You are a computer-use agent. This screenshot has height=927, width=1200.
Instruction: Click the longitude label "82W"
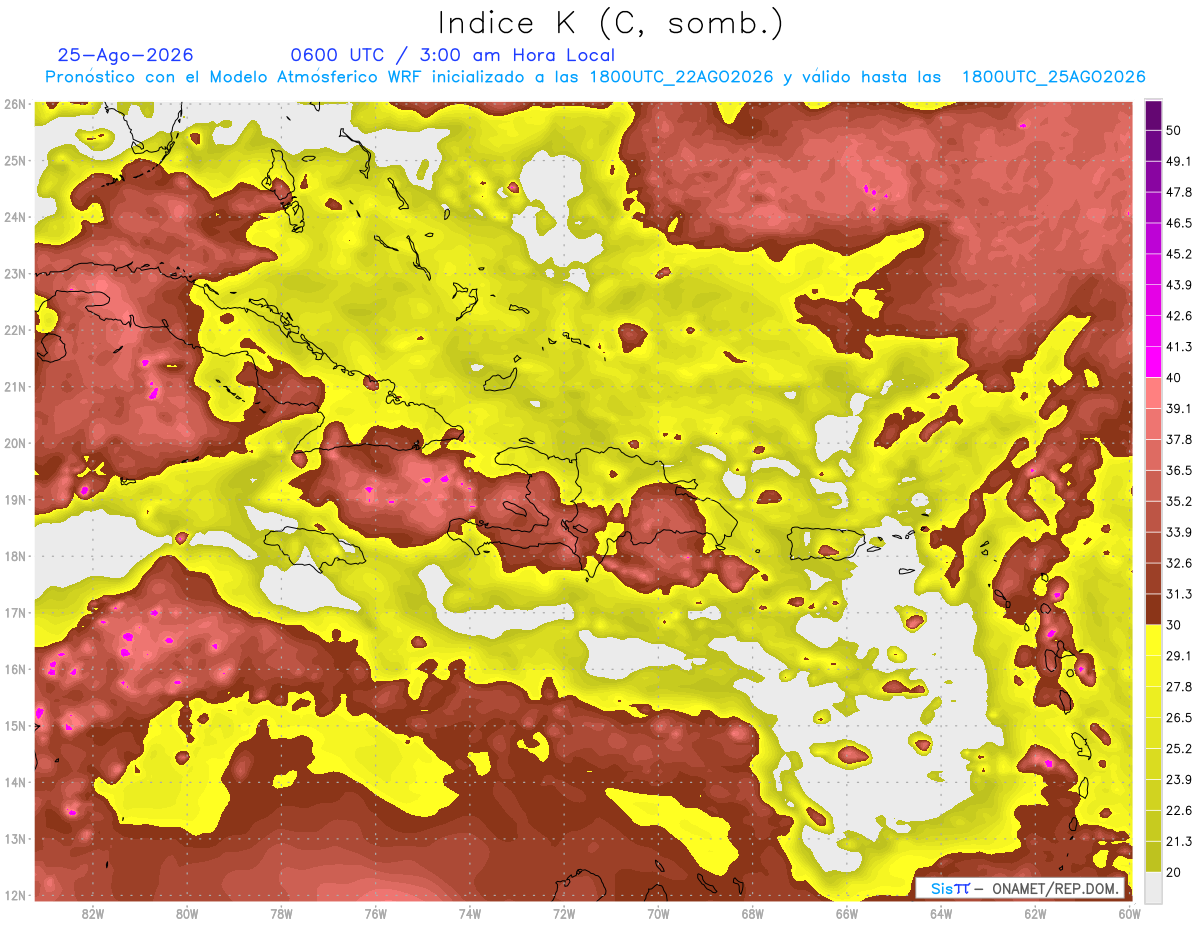tap(93, 913)
